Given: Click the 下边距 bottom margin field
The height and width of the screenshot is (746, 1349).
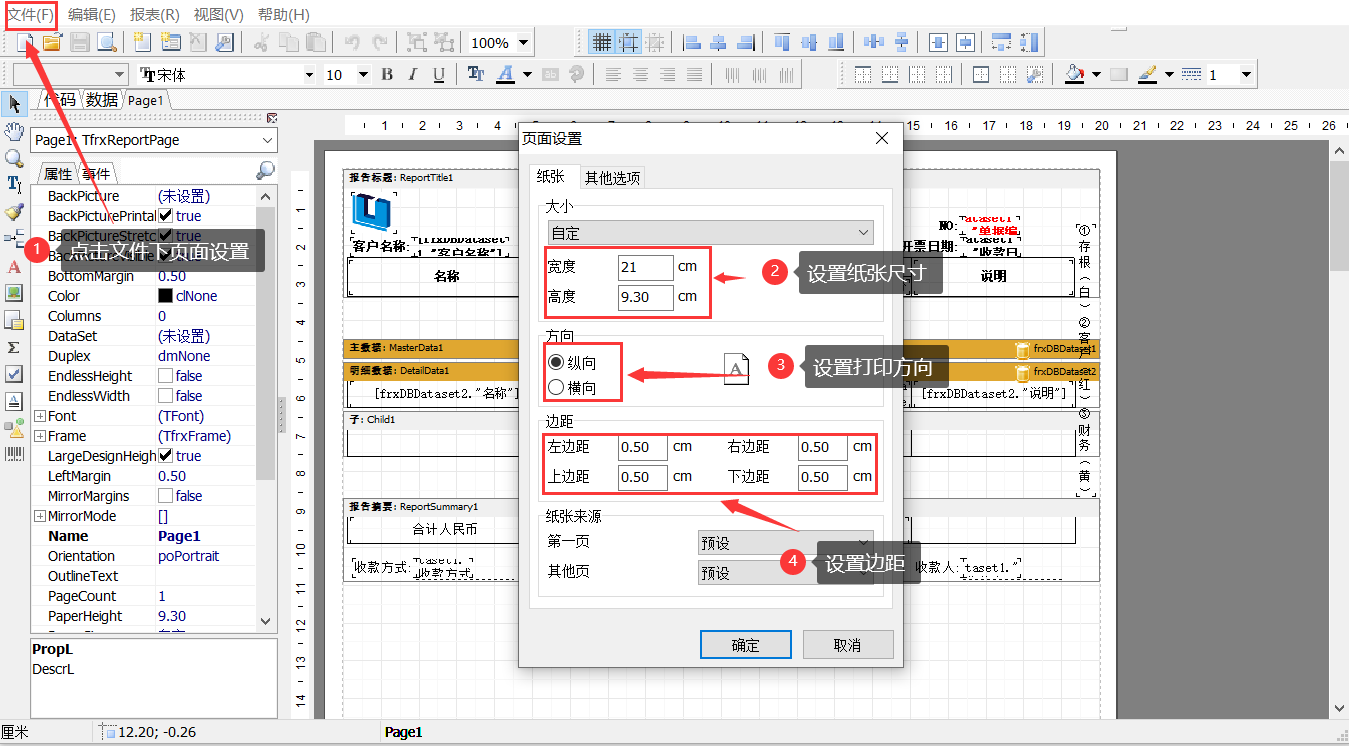Looking at the screenshot, I should (823, 477).
